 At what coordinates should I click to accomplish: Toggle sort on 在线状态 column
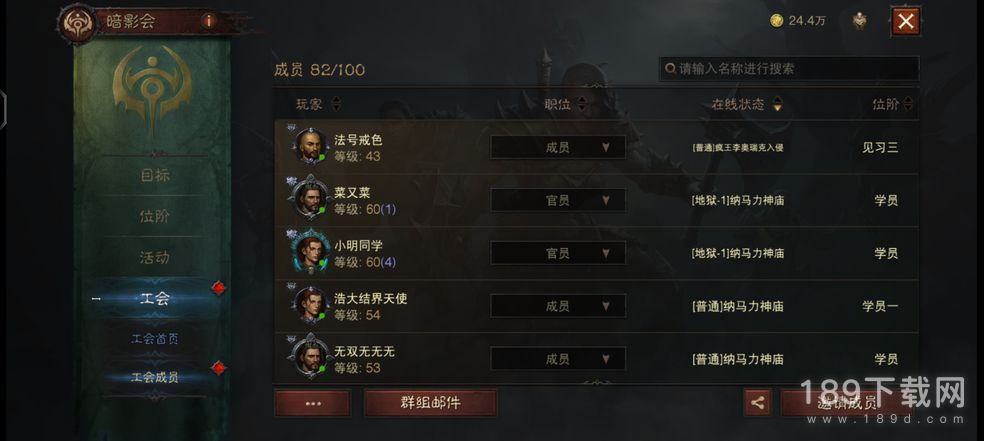777,104
